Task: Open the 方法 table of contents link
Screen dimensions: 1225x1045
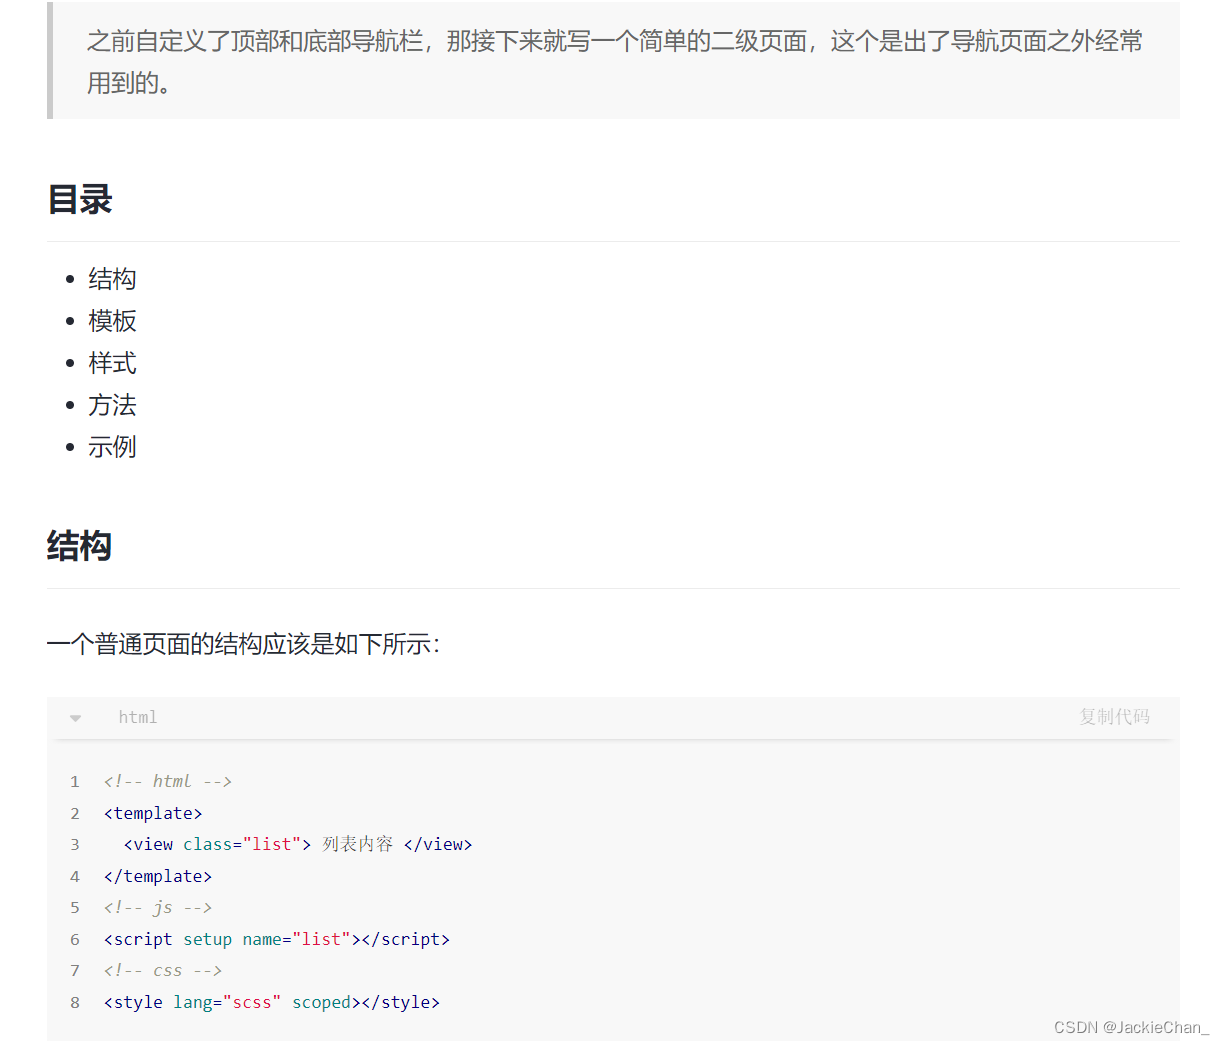Action: tap(112, 405)
